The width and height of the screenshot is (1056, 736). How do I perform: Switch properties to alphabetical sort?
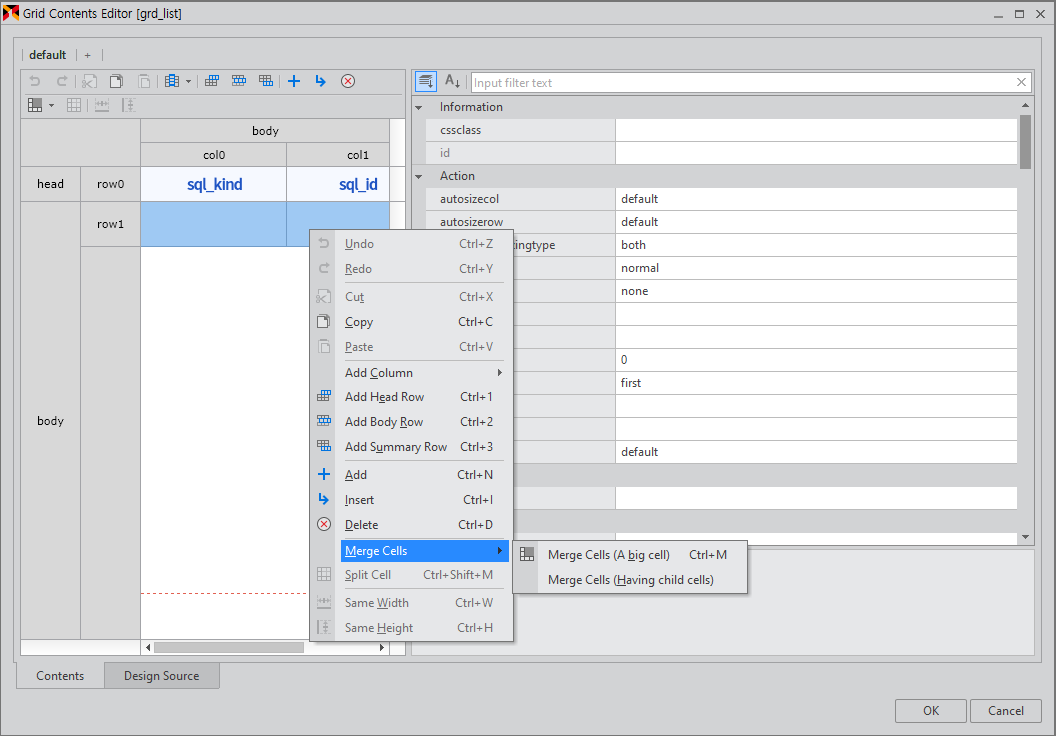(x=452, y=82)
